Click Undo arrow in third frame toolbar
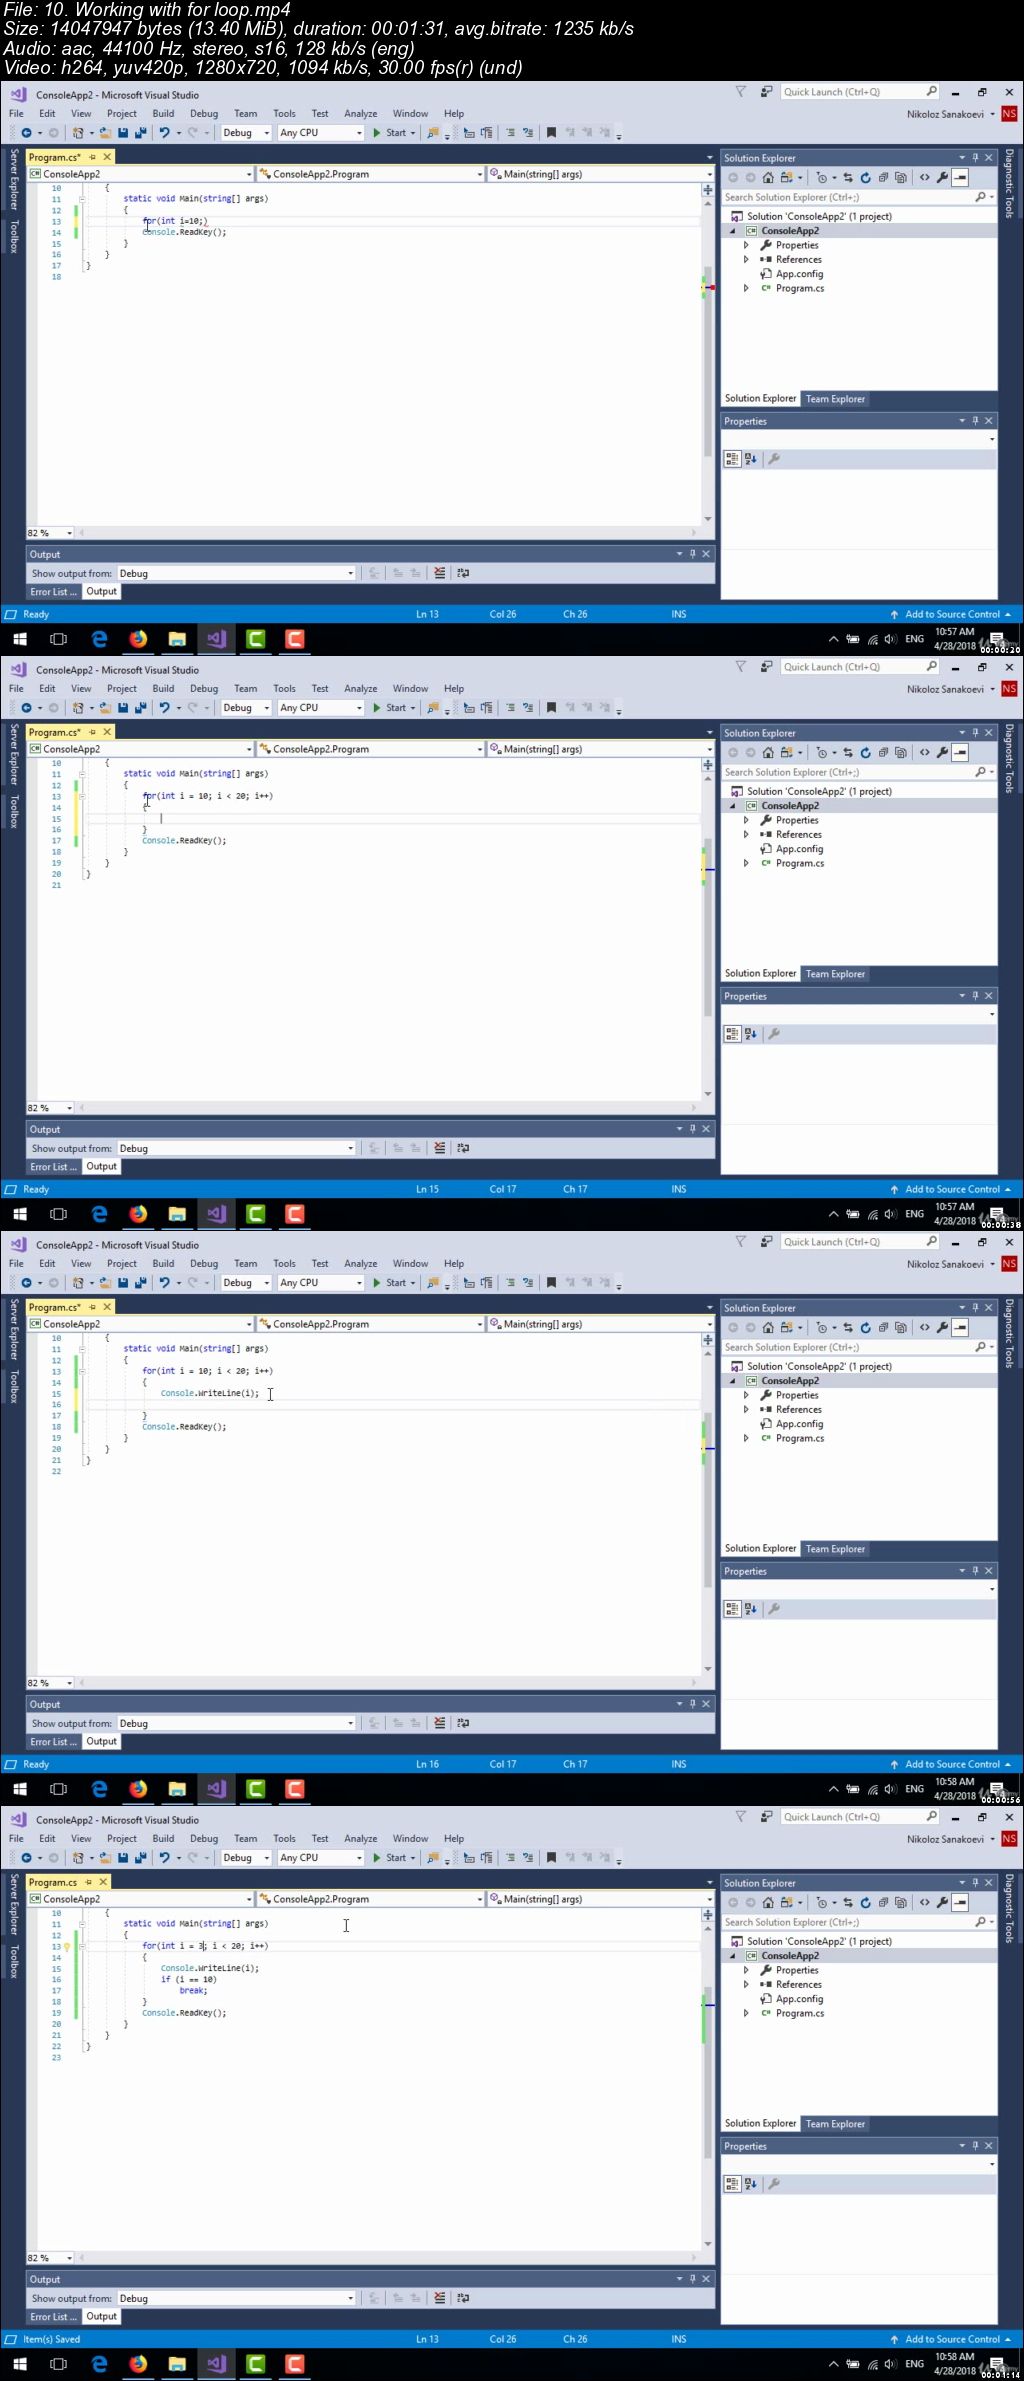 point(165,1282)
